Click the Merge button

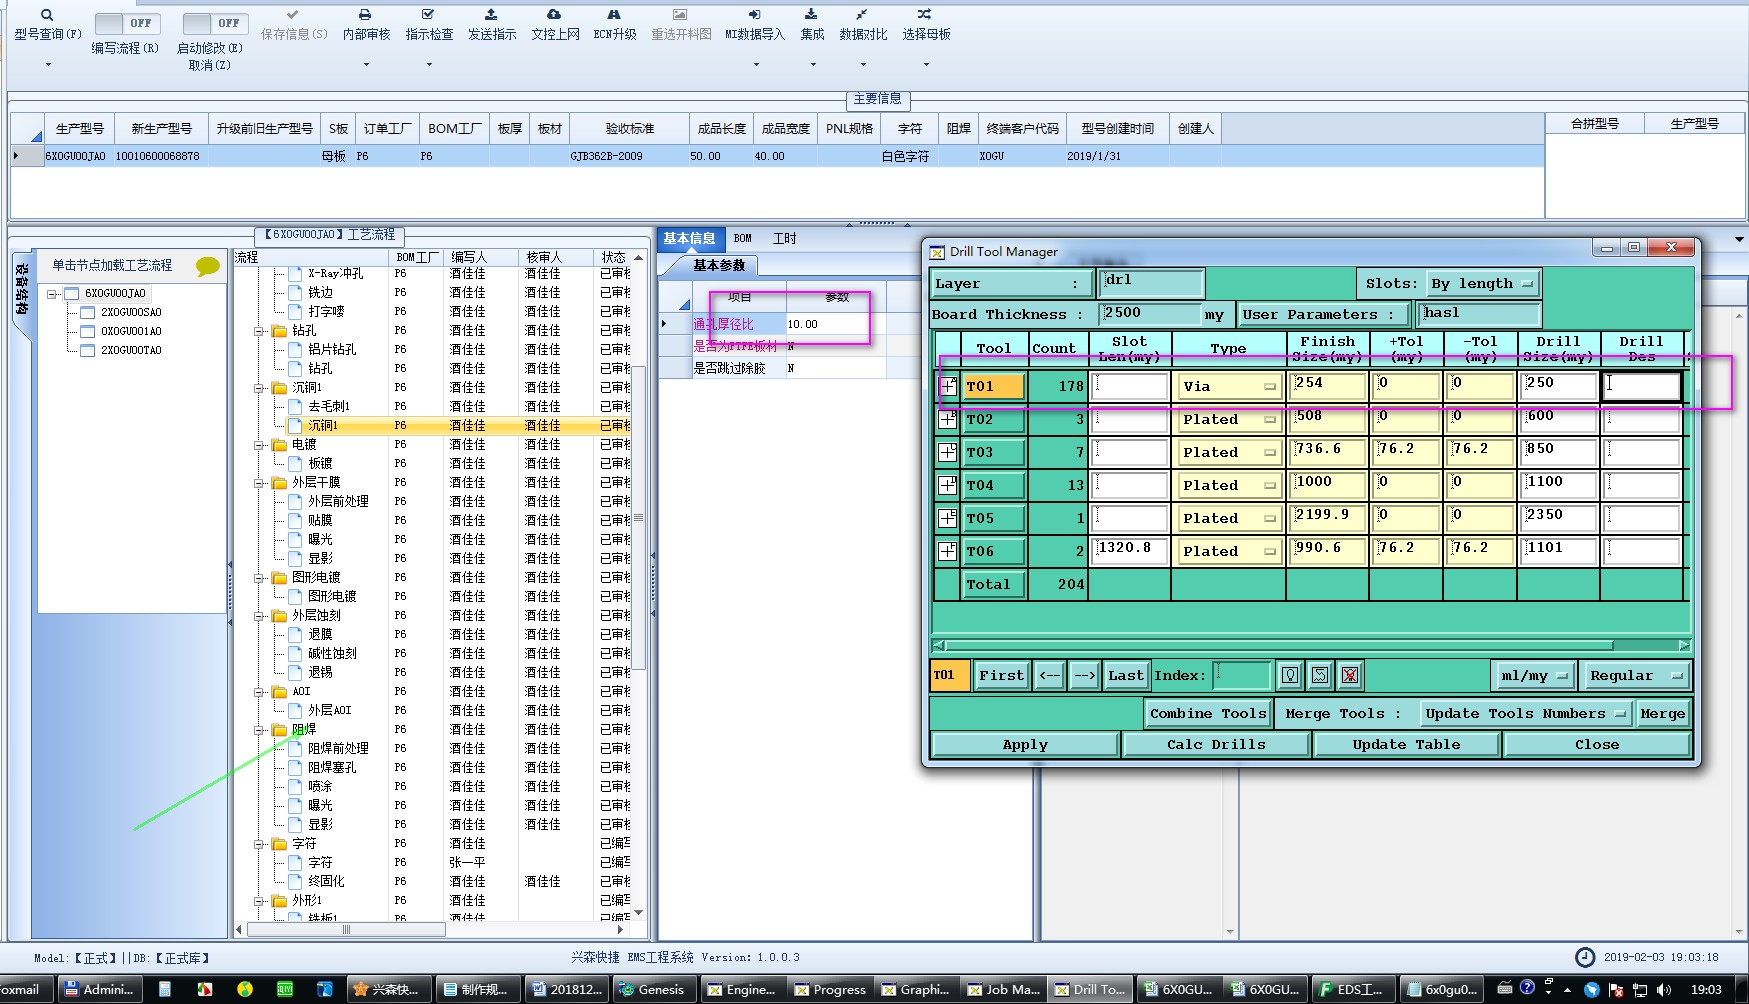coord(1662,713)
